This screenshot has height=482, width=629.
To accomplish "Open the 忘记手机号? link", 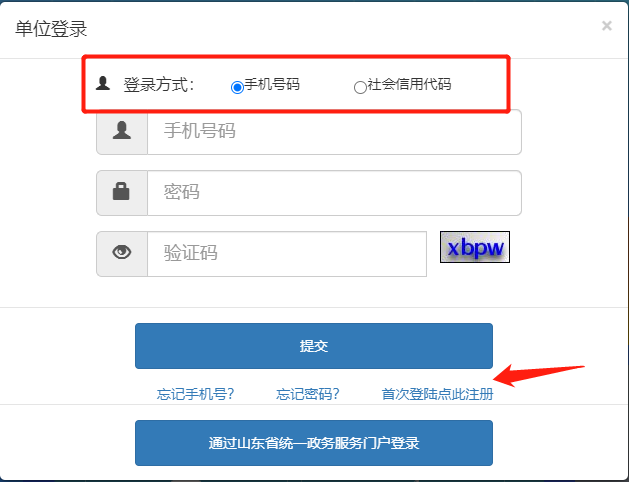I will (195, 394).
